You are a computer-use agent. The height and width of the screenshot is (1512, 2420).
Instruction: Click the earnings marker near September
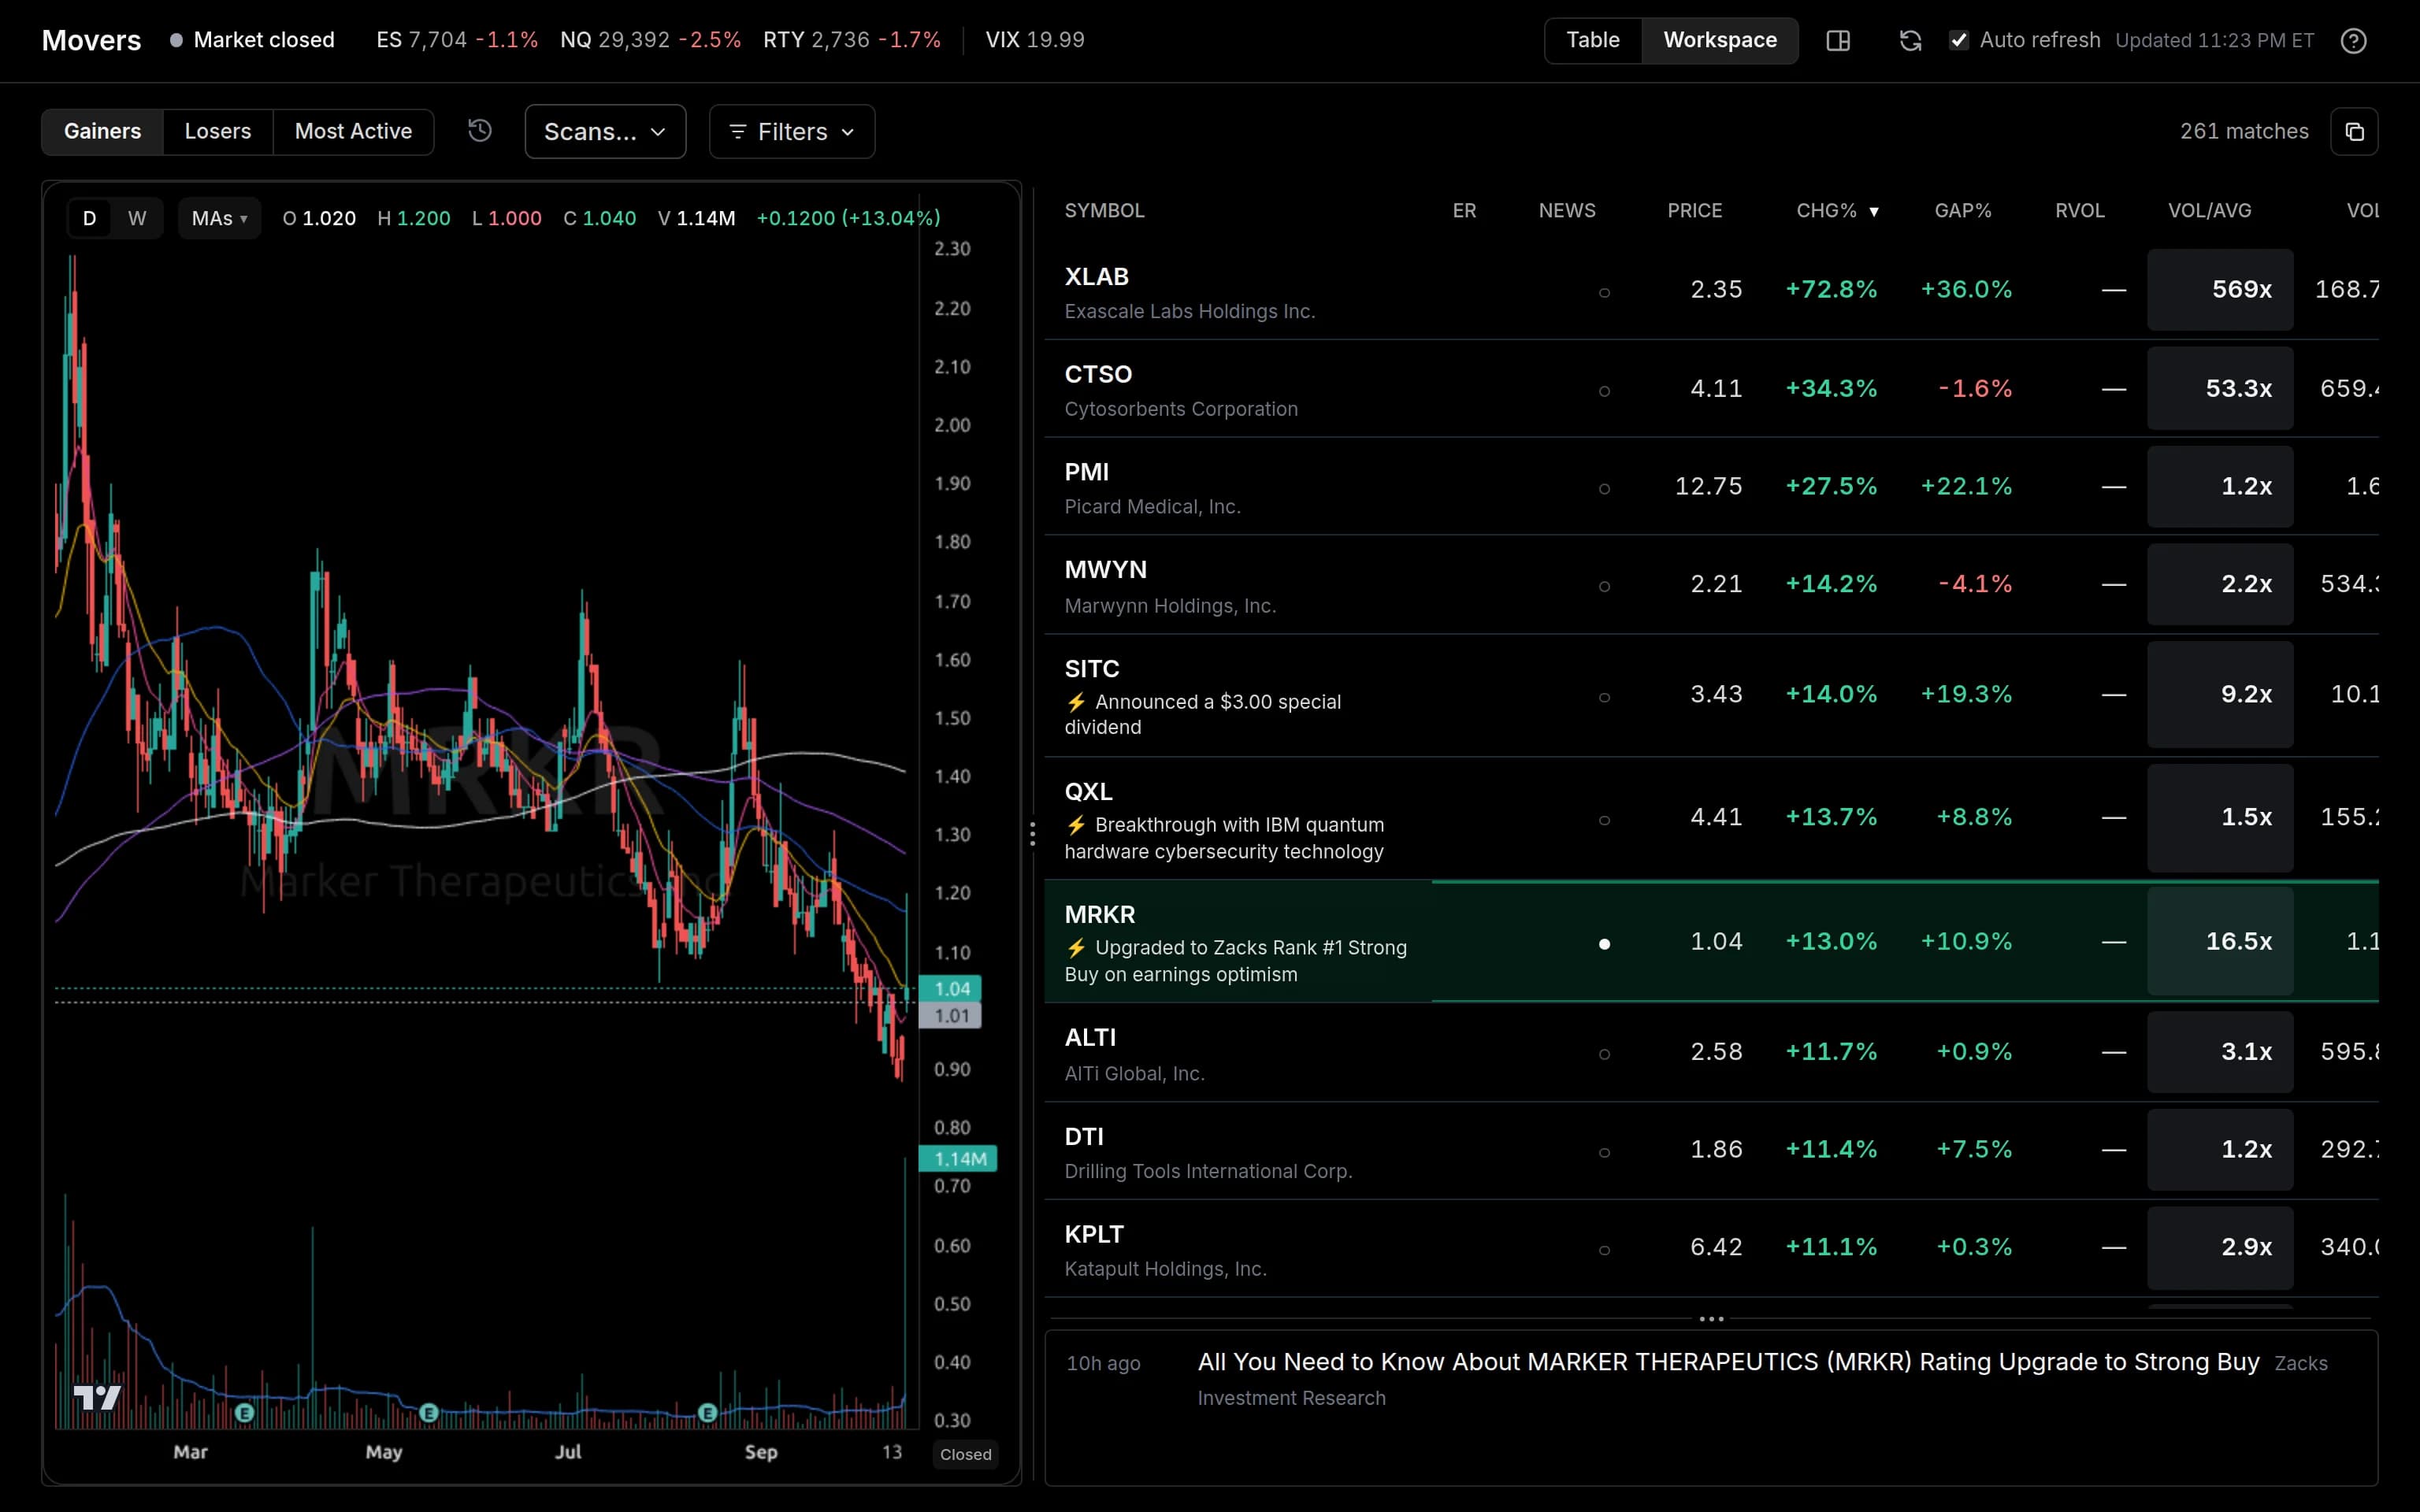tap(707, 1413)
